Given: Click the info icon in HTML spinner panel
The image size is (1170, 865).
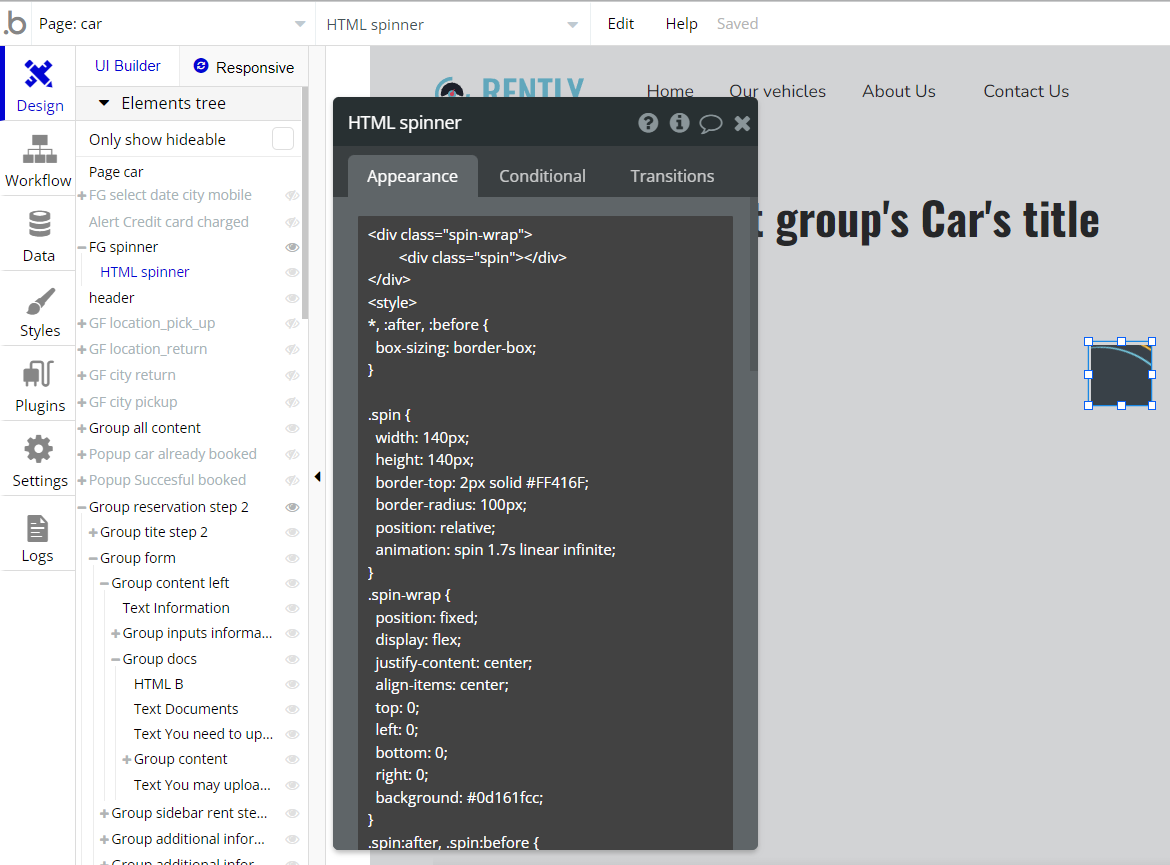Looking at the screenshot, I should click(680, 123).
